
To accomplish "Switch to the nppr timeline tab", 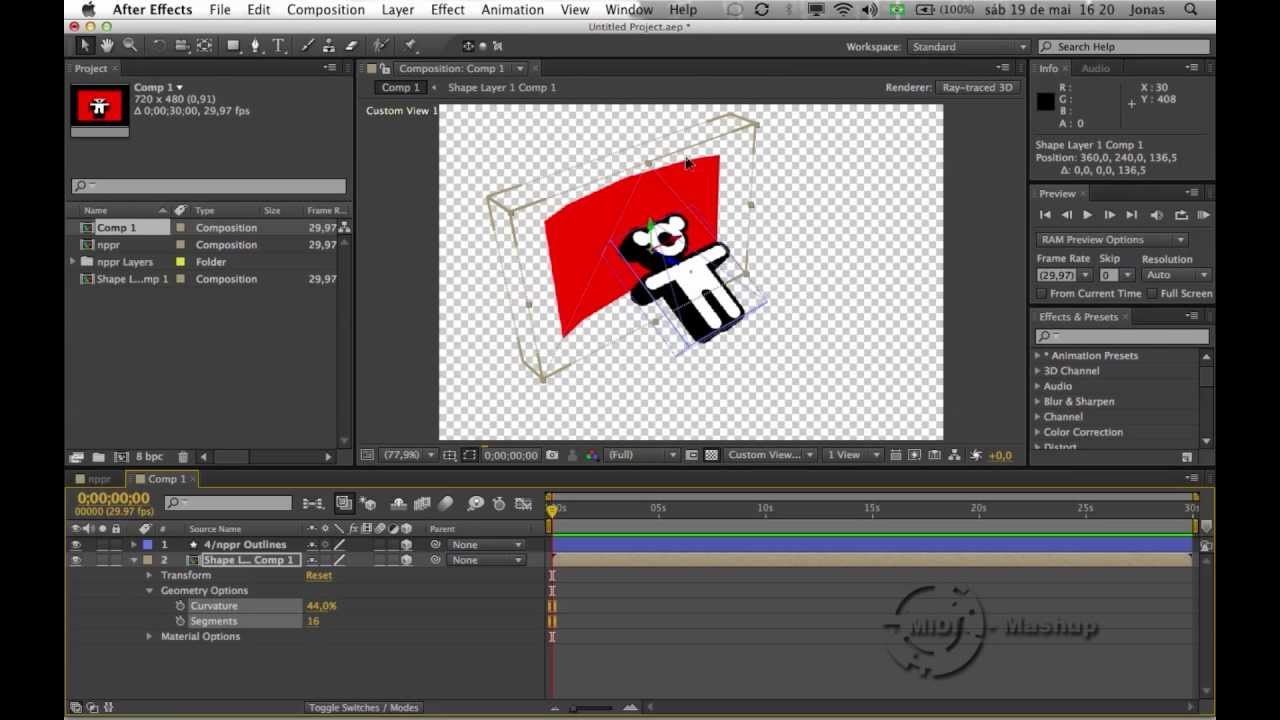I will (x=99, y=479).
